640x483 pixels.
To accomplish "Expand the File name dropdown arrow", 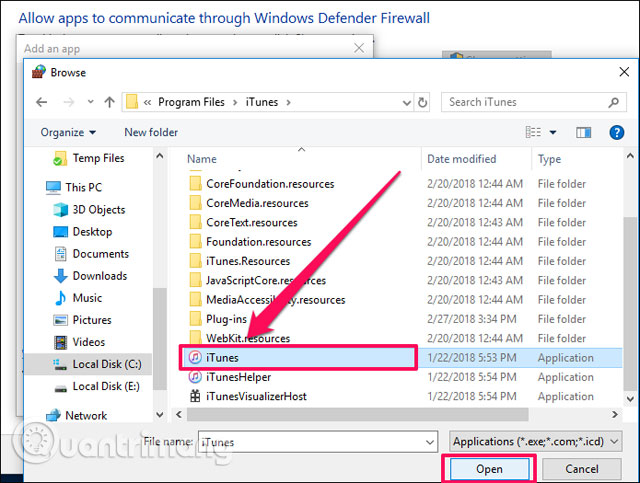I will click(x=430, y=442).
